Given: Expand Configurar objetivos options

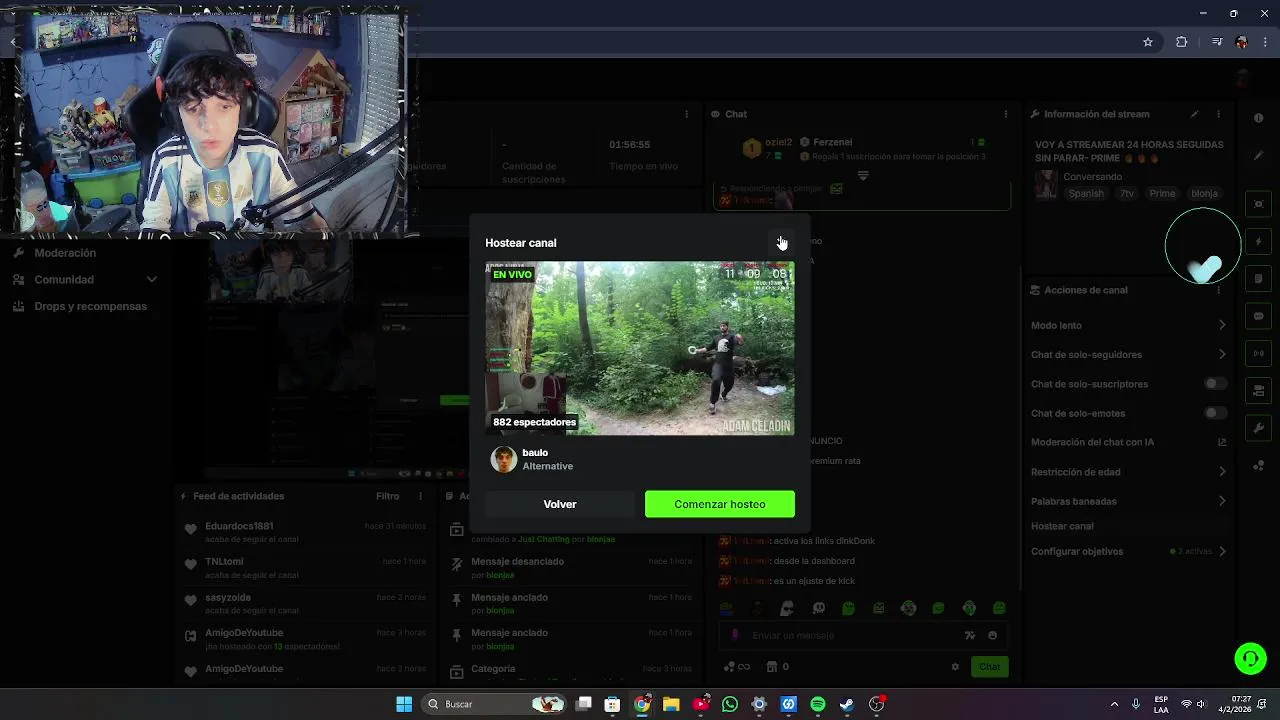Looking at the screenshot, I should point(1221,551).
